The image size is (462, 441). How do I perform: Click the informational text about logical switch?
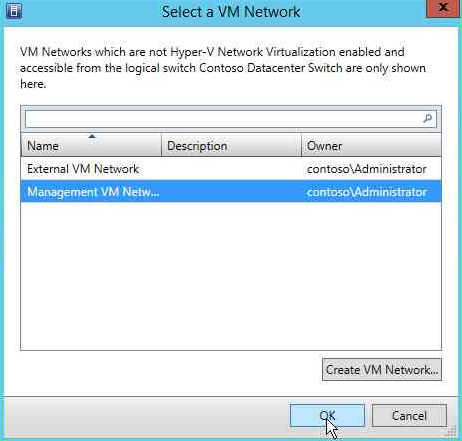pyautogui.click(x=223, y=68)
